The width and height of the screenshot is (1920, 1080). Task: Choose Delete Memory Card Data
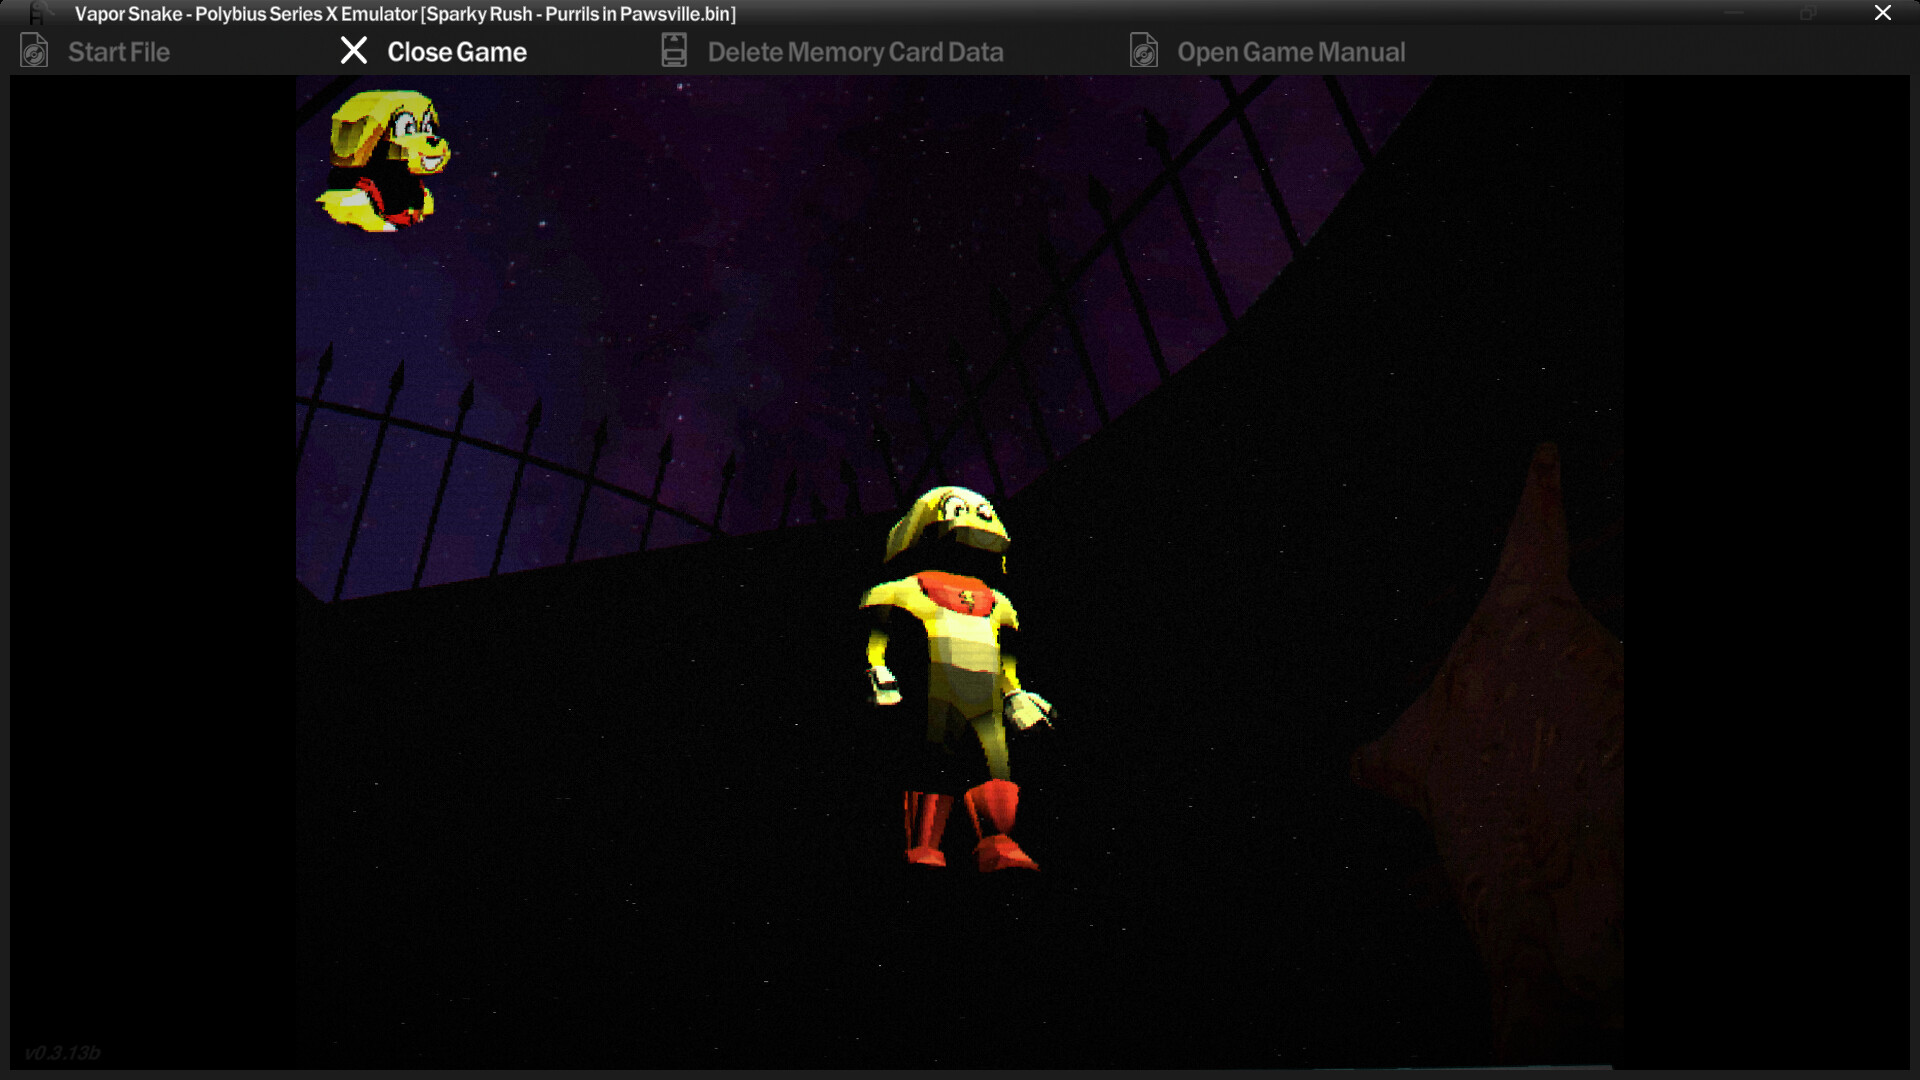[x=855, y=51]
